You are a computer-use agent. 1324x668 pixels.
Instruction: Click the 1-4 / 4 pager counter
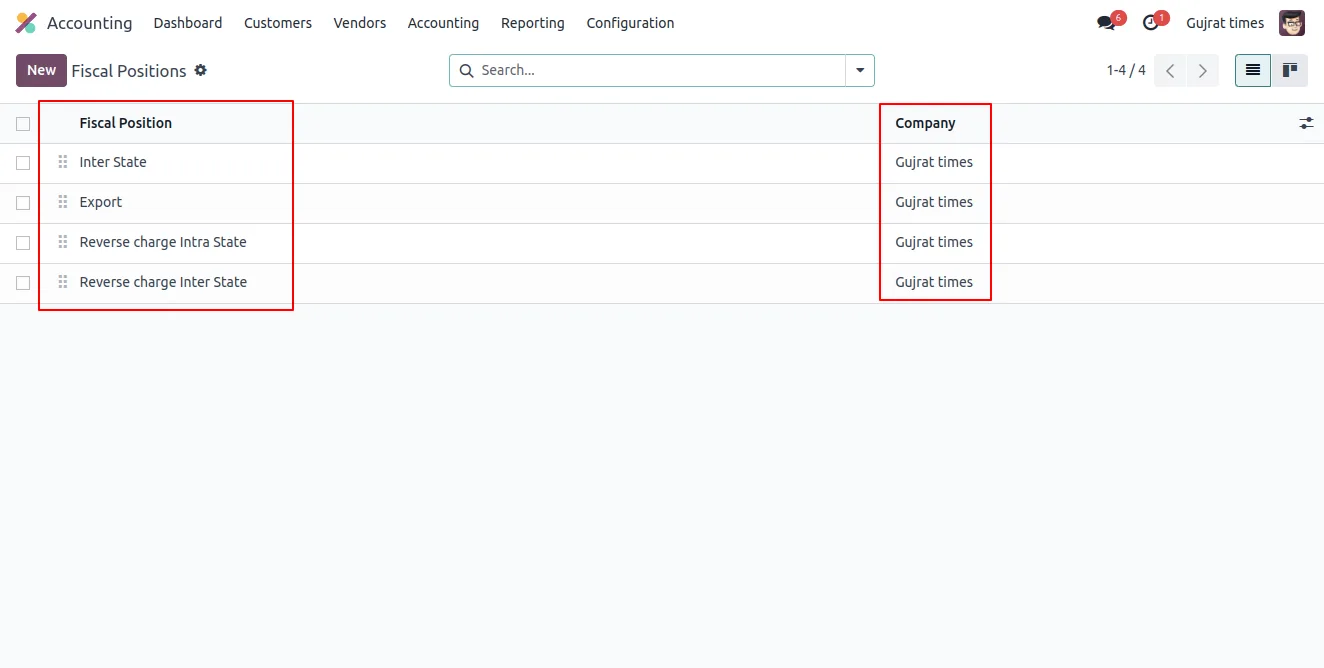1126,70
